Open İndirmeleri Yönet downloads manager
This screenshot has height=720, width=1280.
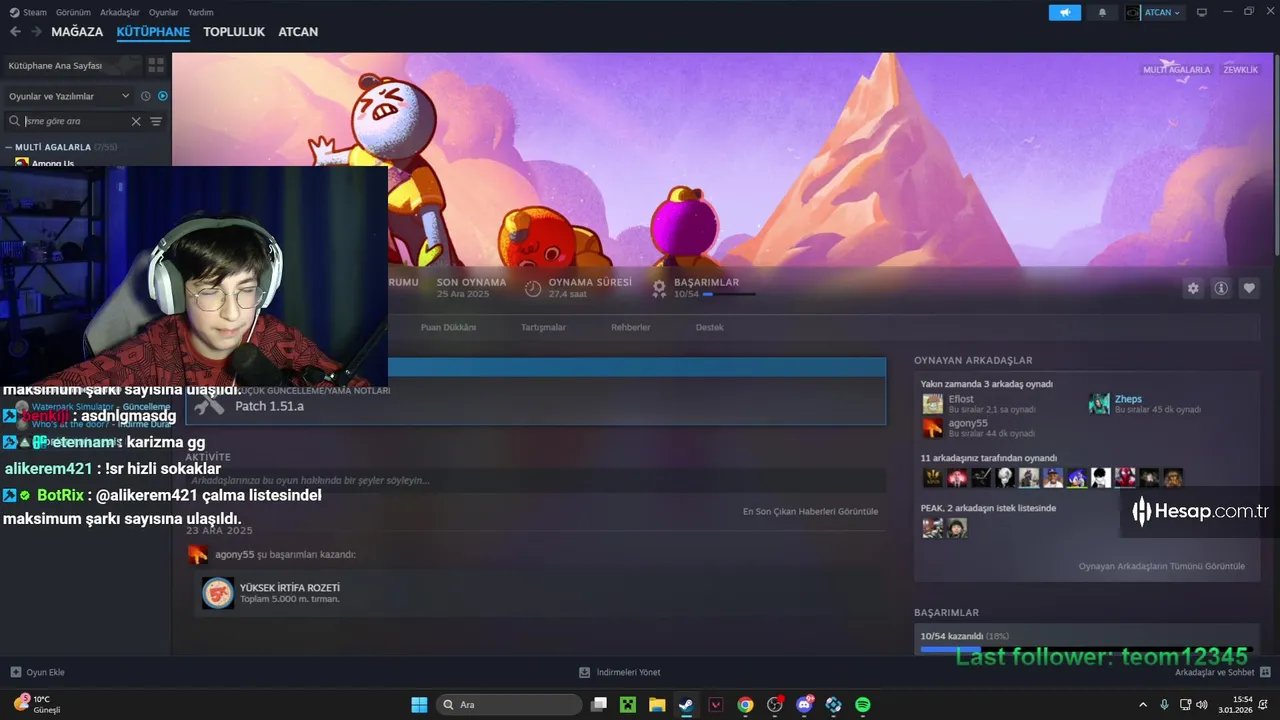[620, 672]
